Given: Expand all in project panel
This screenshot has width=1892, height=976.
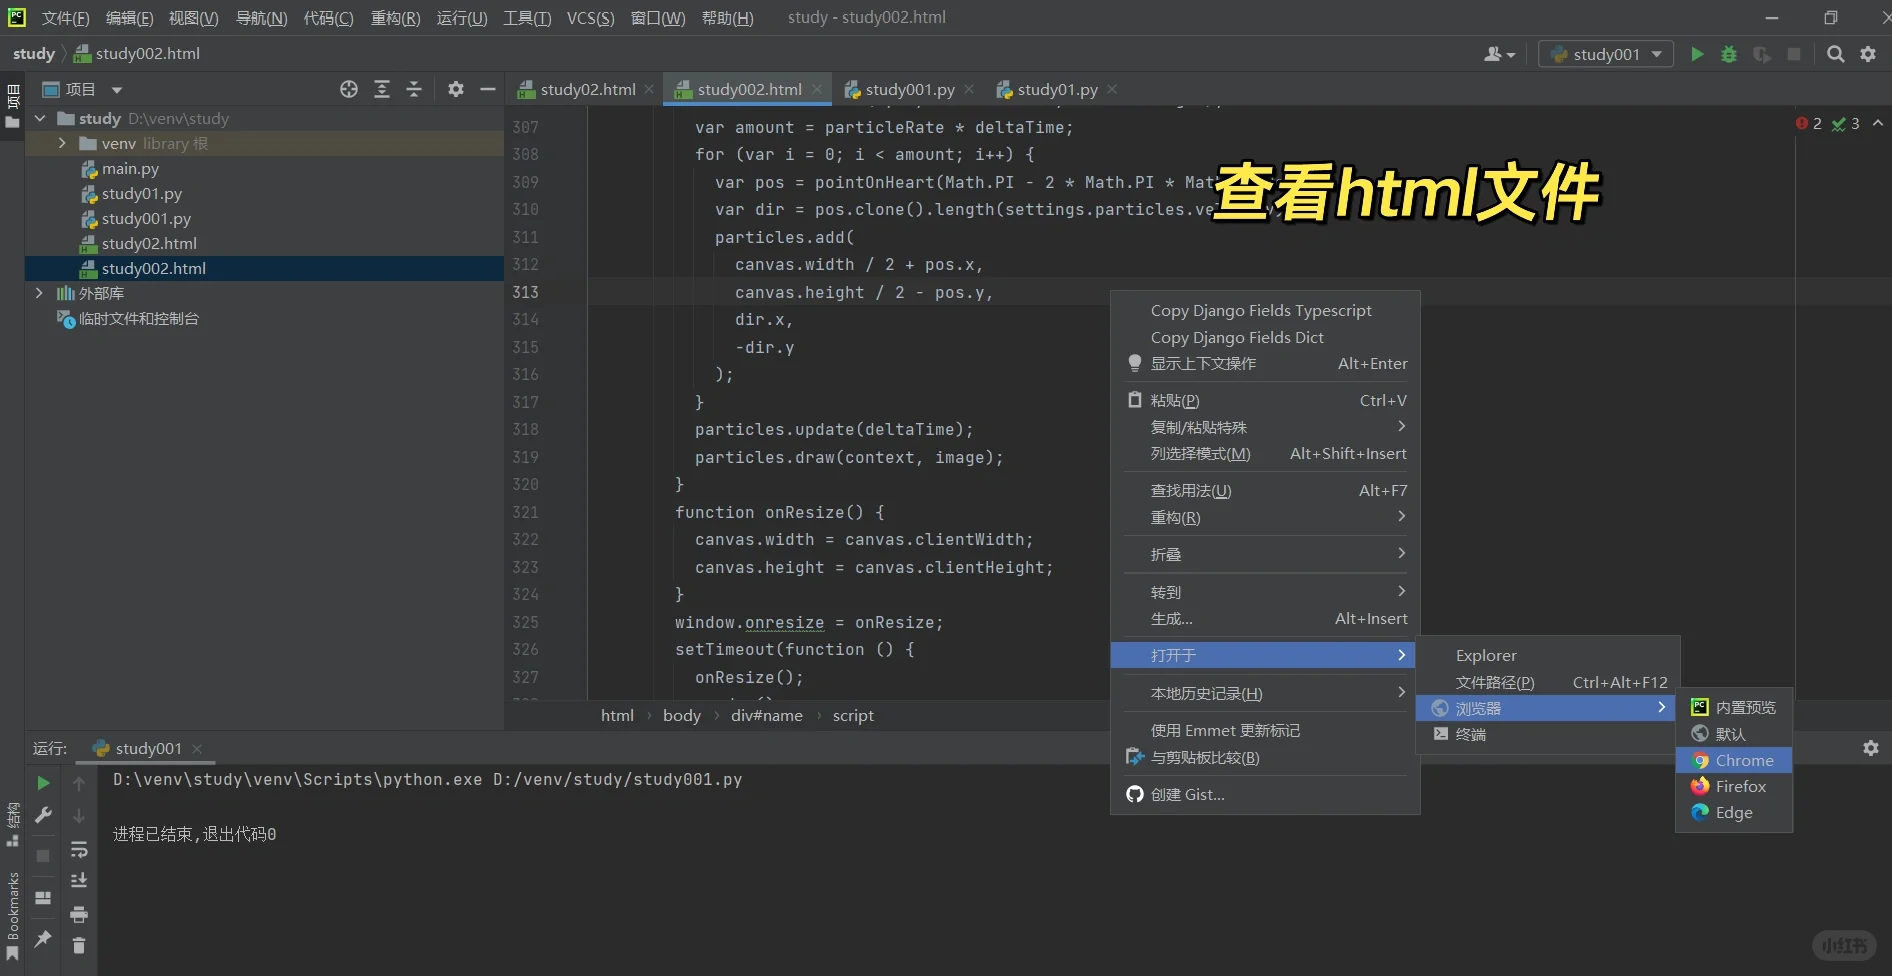Looking at the screenshot, I should 382,89.
